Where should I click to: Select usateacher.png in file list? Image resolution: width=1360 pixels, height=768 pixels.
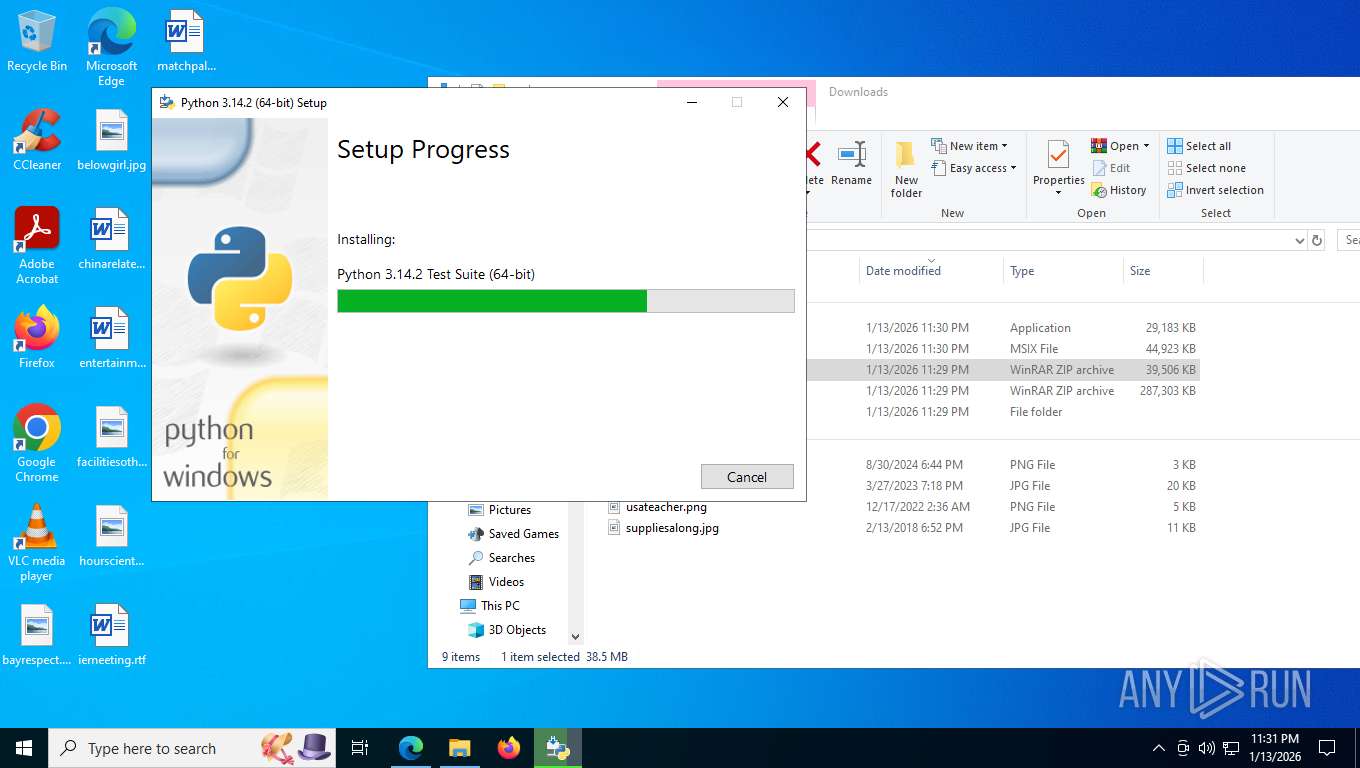(657, 507)
